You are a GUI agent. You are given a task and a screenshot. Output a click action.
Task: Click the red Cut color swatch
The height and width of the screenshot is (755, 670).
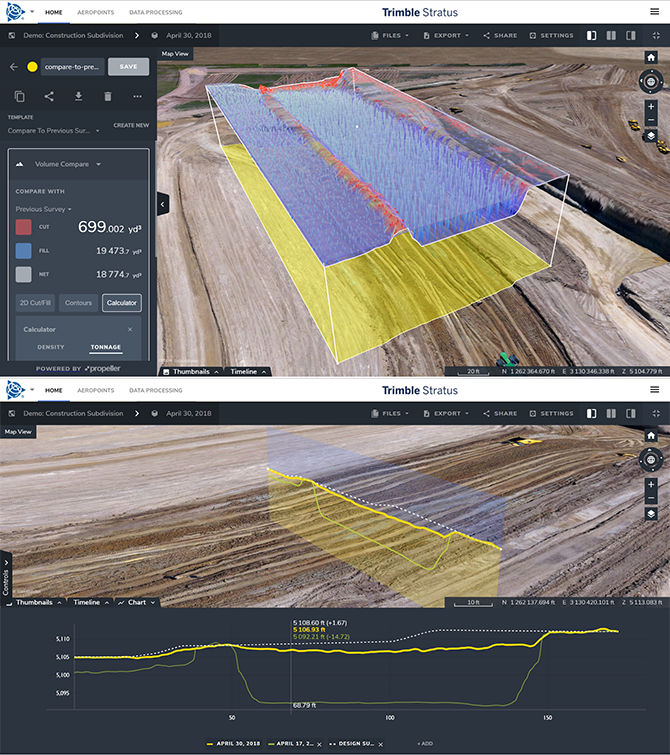tap(24, 227)
